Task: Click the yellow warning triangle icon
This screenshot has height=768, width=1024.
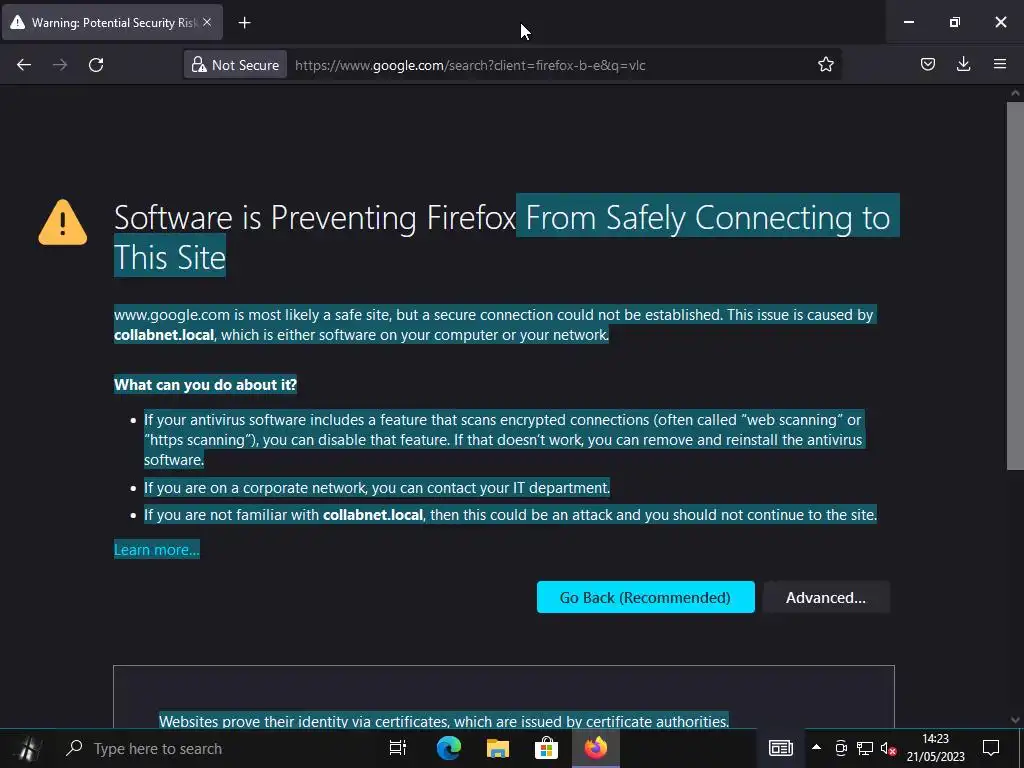Action: coord(63,223)
